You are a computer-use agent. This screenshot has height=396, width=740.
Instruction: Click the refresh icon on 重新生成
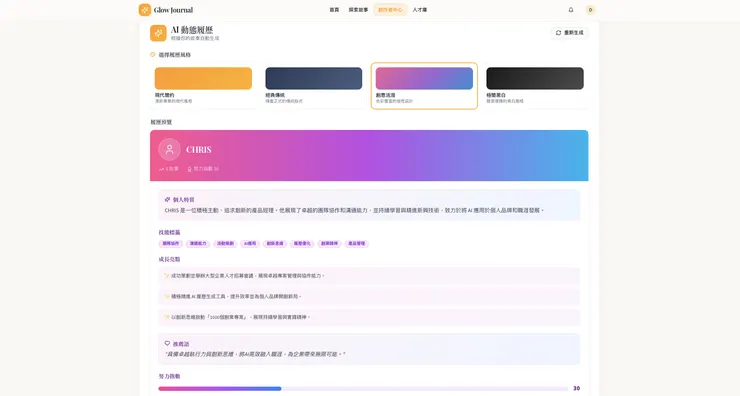point(558,33)
